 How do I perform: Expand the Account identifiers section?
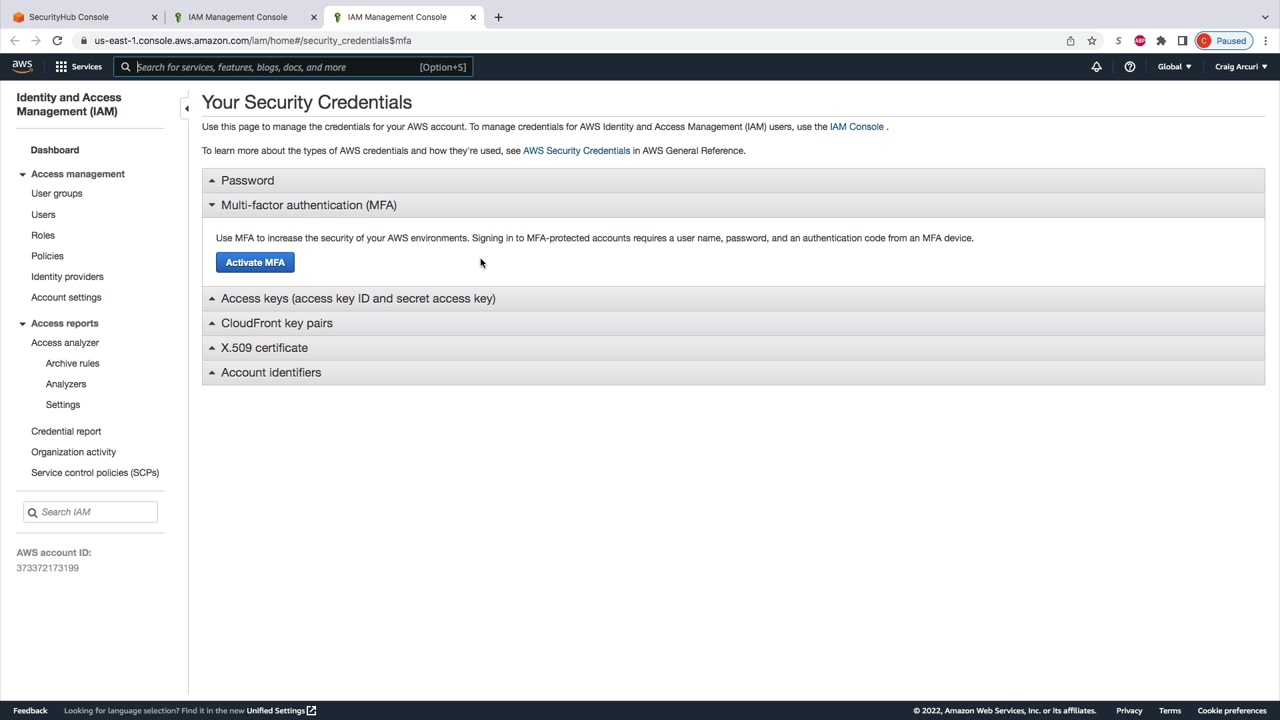(733, 372)
